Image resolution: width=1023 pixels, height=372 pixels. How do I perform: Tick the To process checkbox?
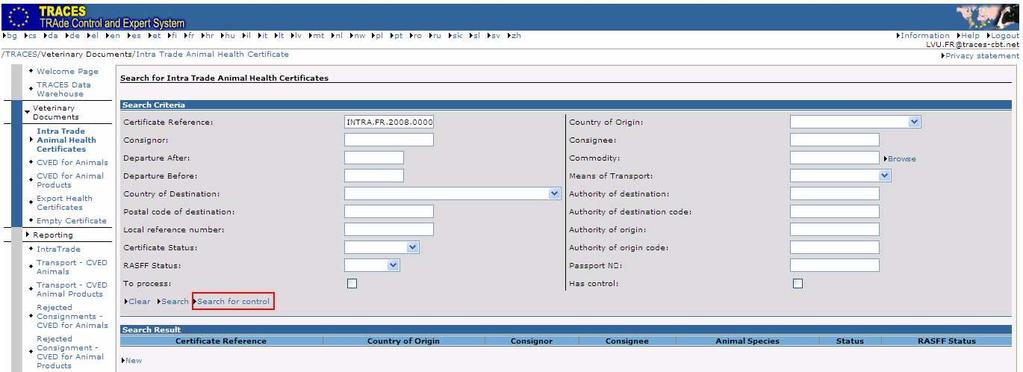coord(352,283)
